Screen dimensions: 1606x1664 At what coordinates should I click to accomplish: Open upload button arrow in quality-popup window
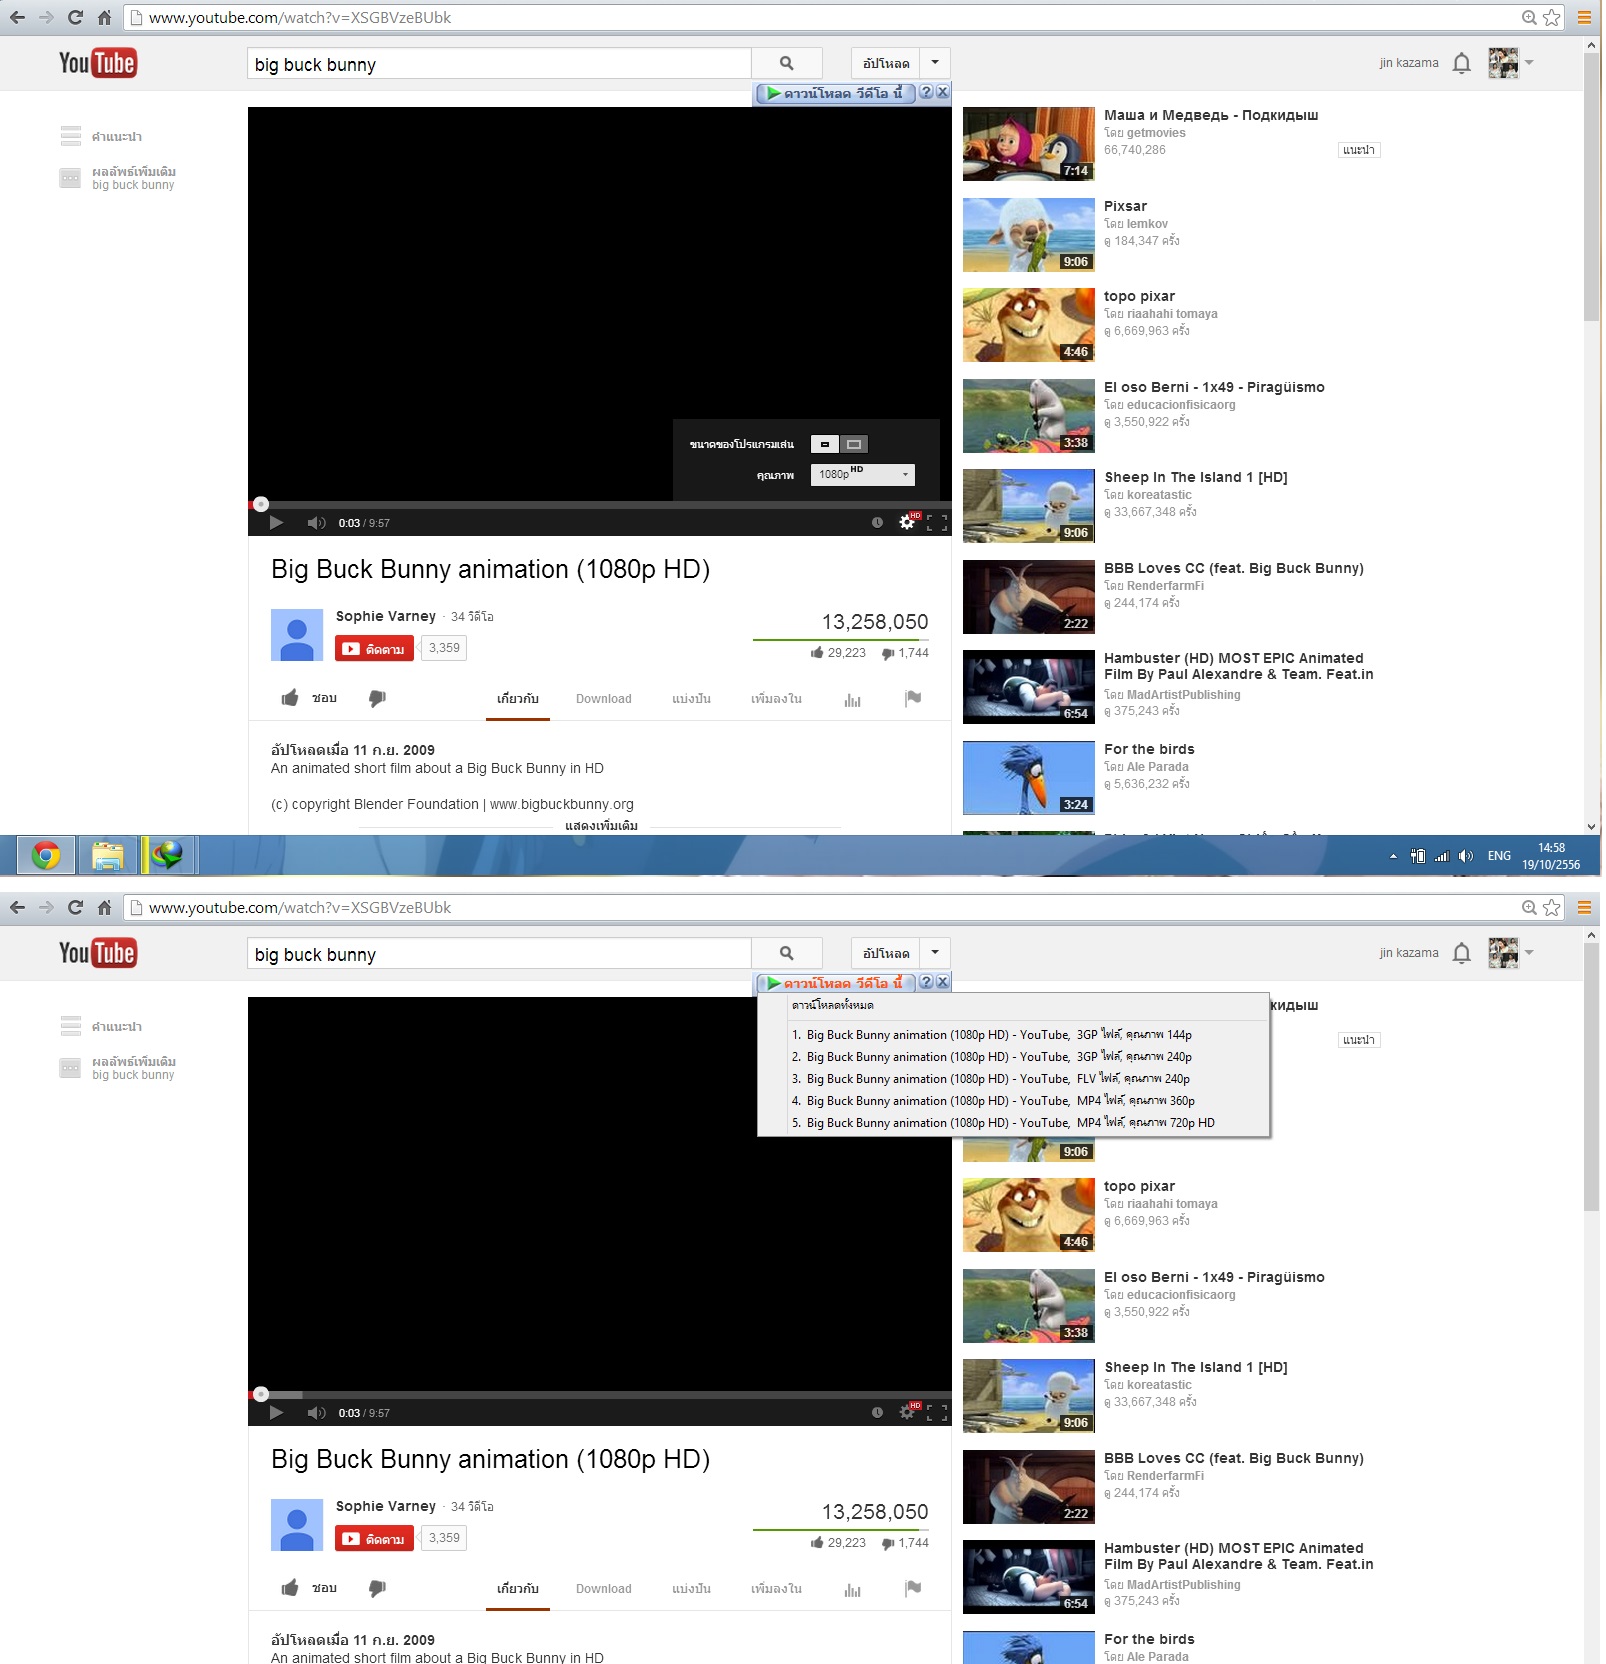coord(935,63)
